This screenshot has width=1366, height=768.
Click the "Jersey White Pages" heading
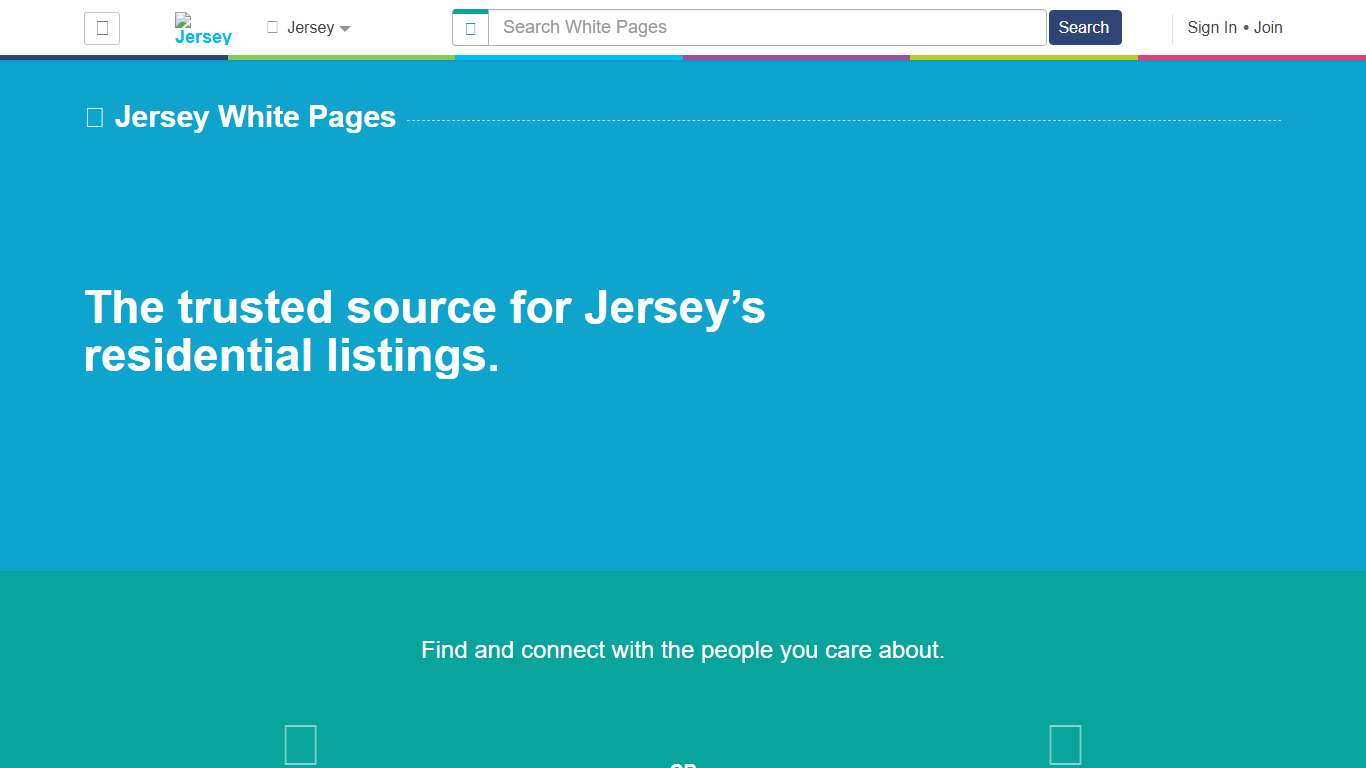[255, 117]
